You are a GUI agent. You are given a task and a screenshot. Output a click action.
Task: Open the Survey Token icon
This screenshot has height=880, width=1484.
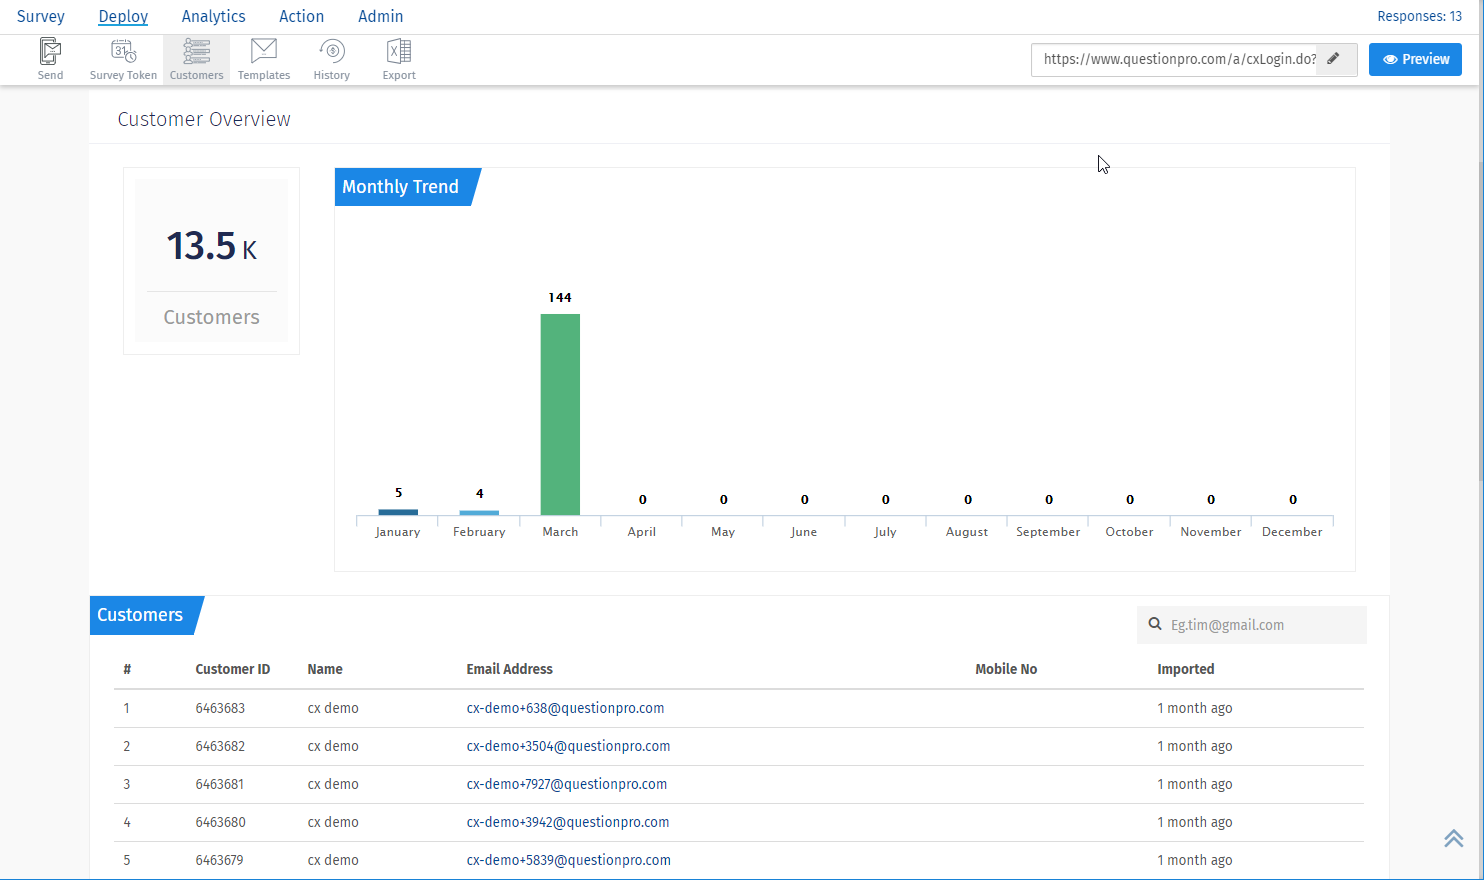click(123, 52)
